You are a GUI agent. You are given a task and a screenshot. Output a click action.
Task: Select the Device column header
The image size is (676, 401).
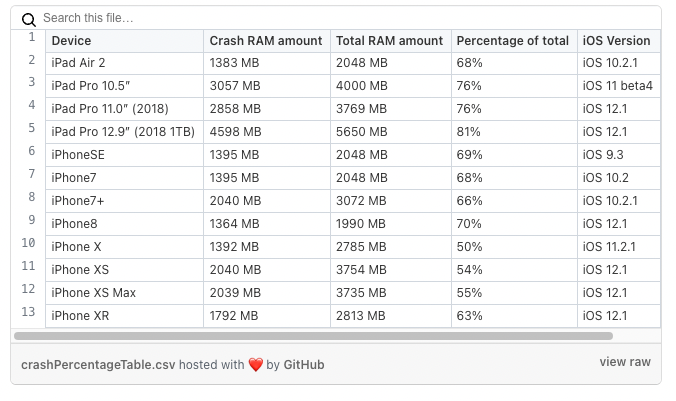point(124,41)
